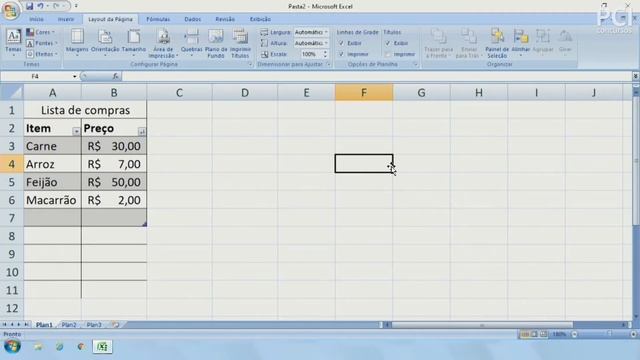
Task: Open the Orientação options
Action: pyautogui.click(x=105, y=42)
